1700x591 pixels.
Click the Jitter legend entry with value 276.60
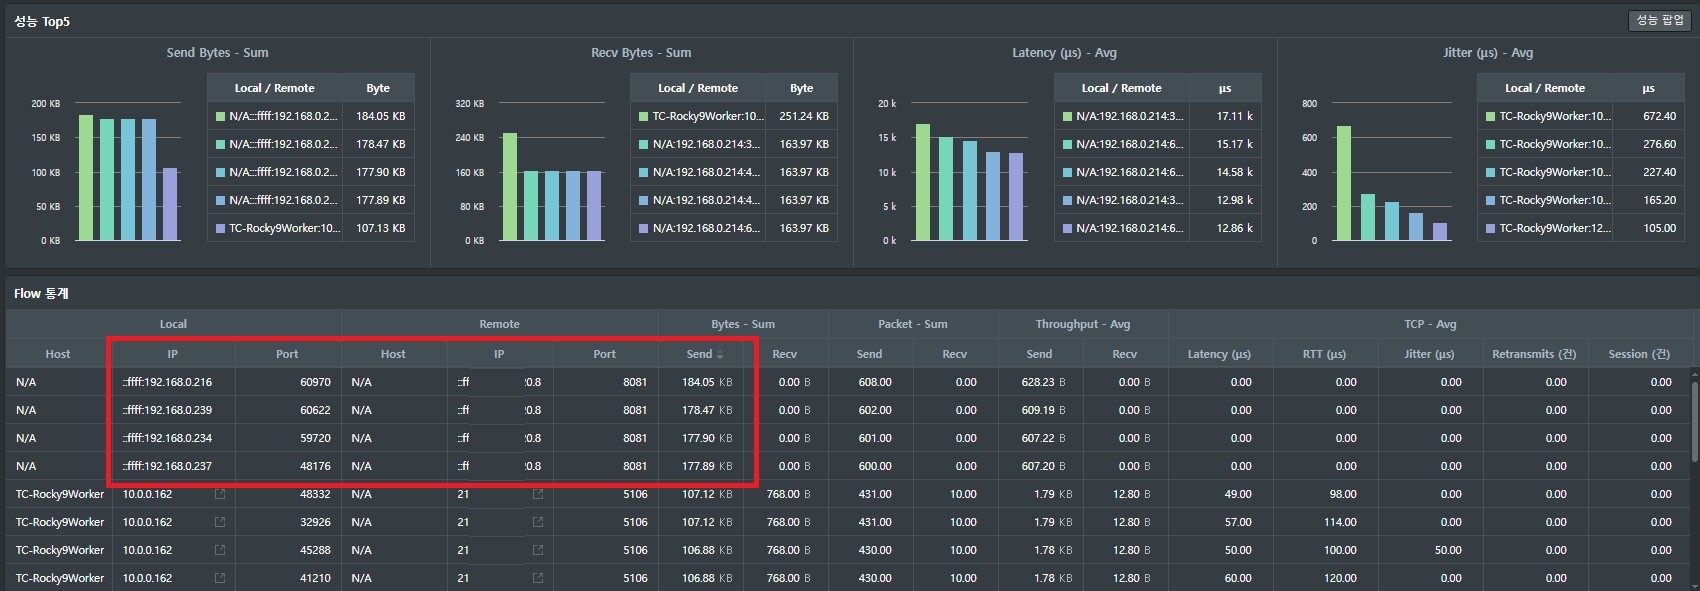coord(1580,144)
